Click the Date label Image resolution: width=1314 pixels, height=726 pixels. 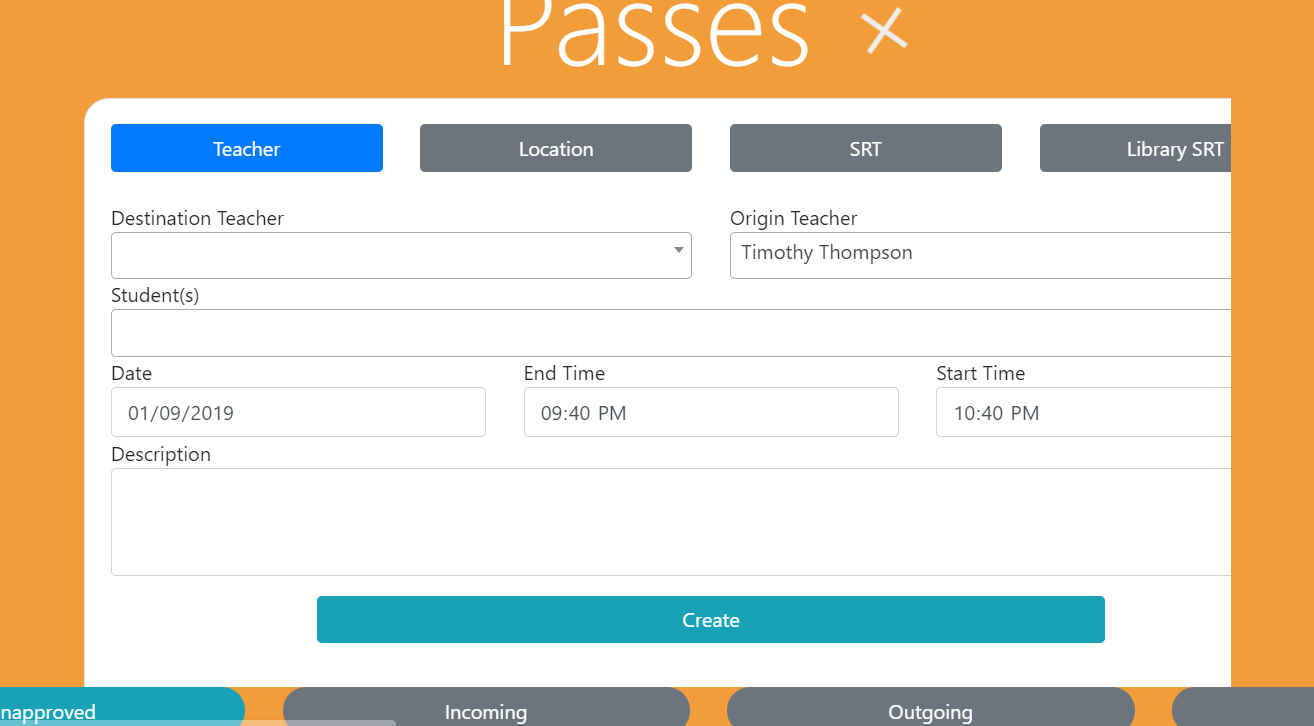click(131, 373)
